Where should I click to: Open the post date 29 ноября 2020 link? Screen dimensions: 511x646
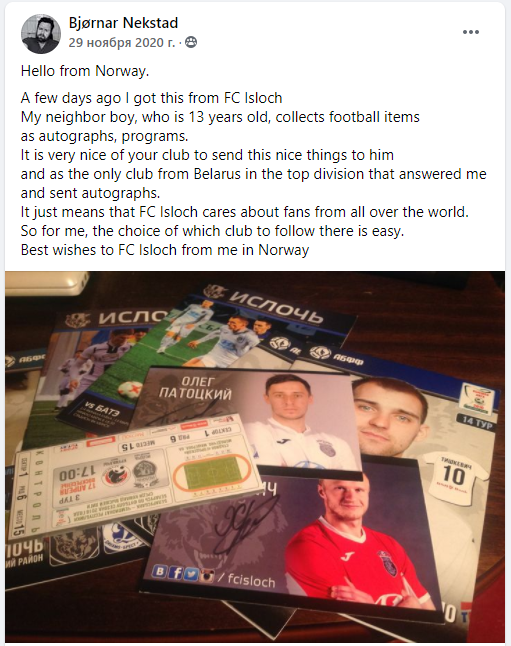click(122, 42)
